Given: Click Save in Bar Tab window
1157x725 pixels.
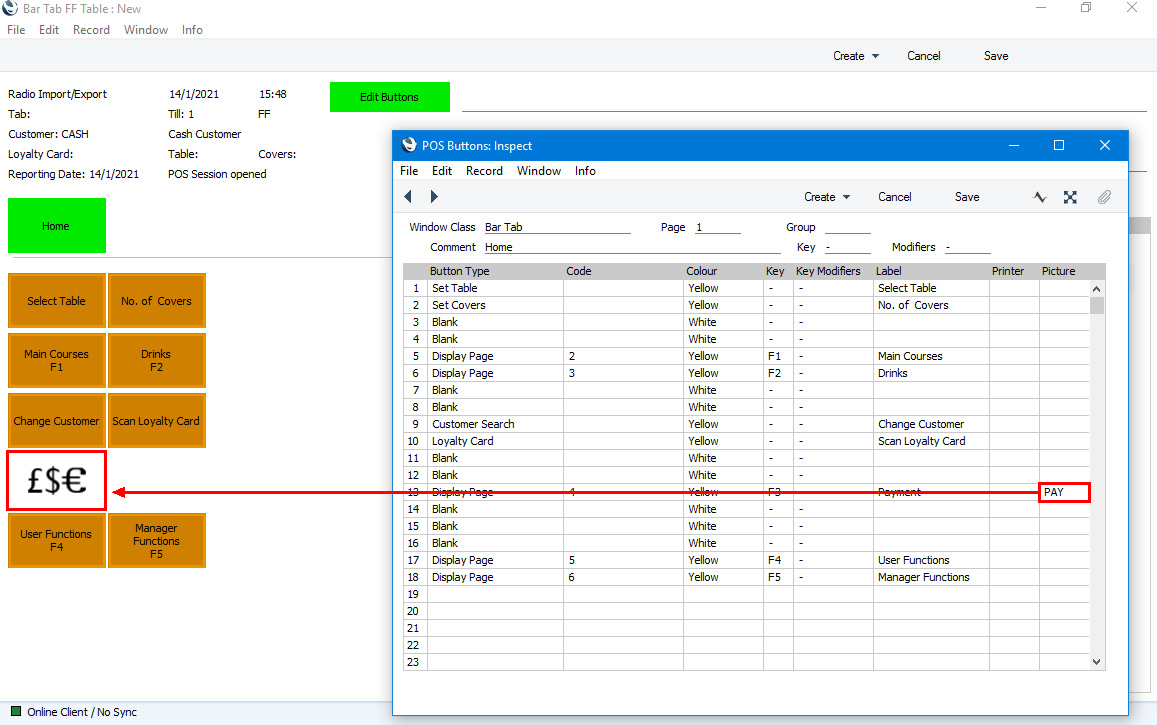Looking at the screenshot, I should tap(995, 56).
